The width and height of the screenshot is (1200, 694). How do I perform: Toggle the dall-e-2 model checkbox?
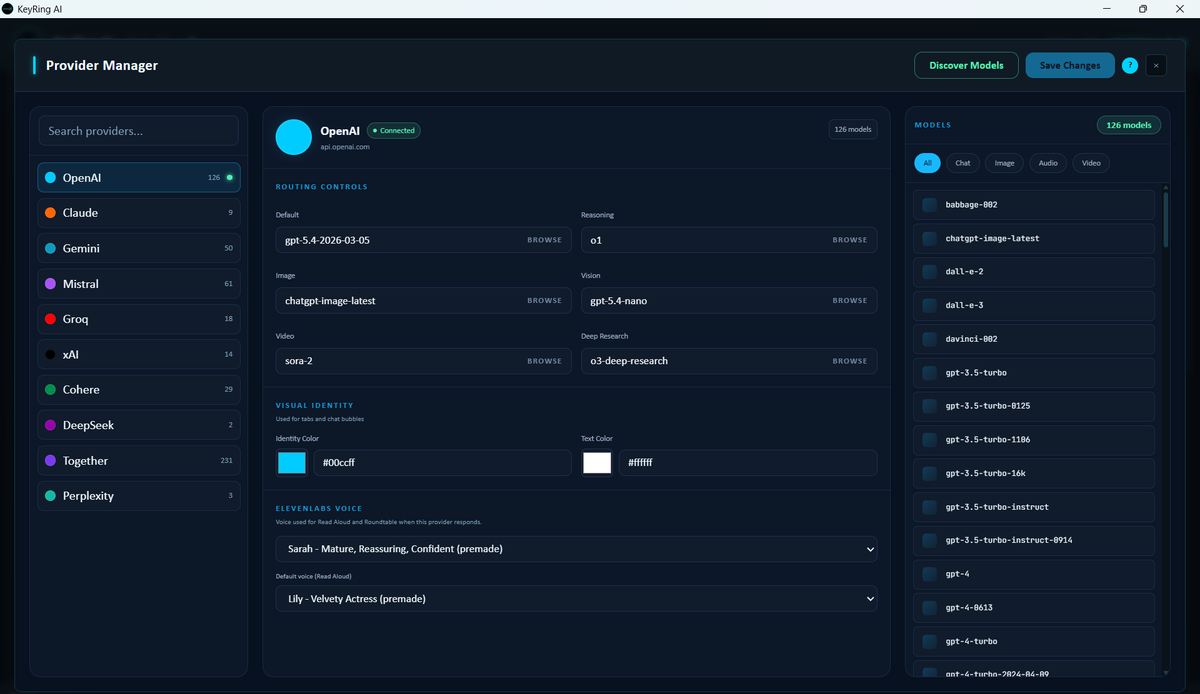(930, 272)
